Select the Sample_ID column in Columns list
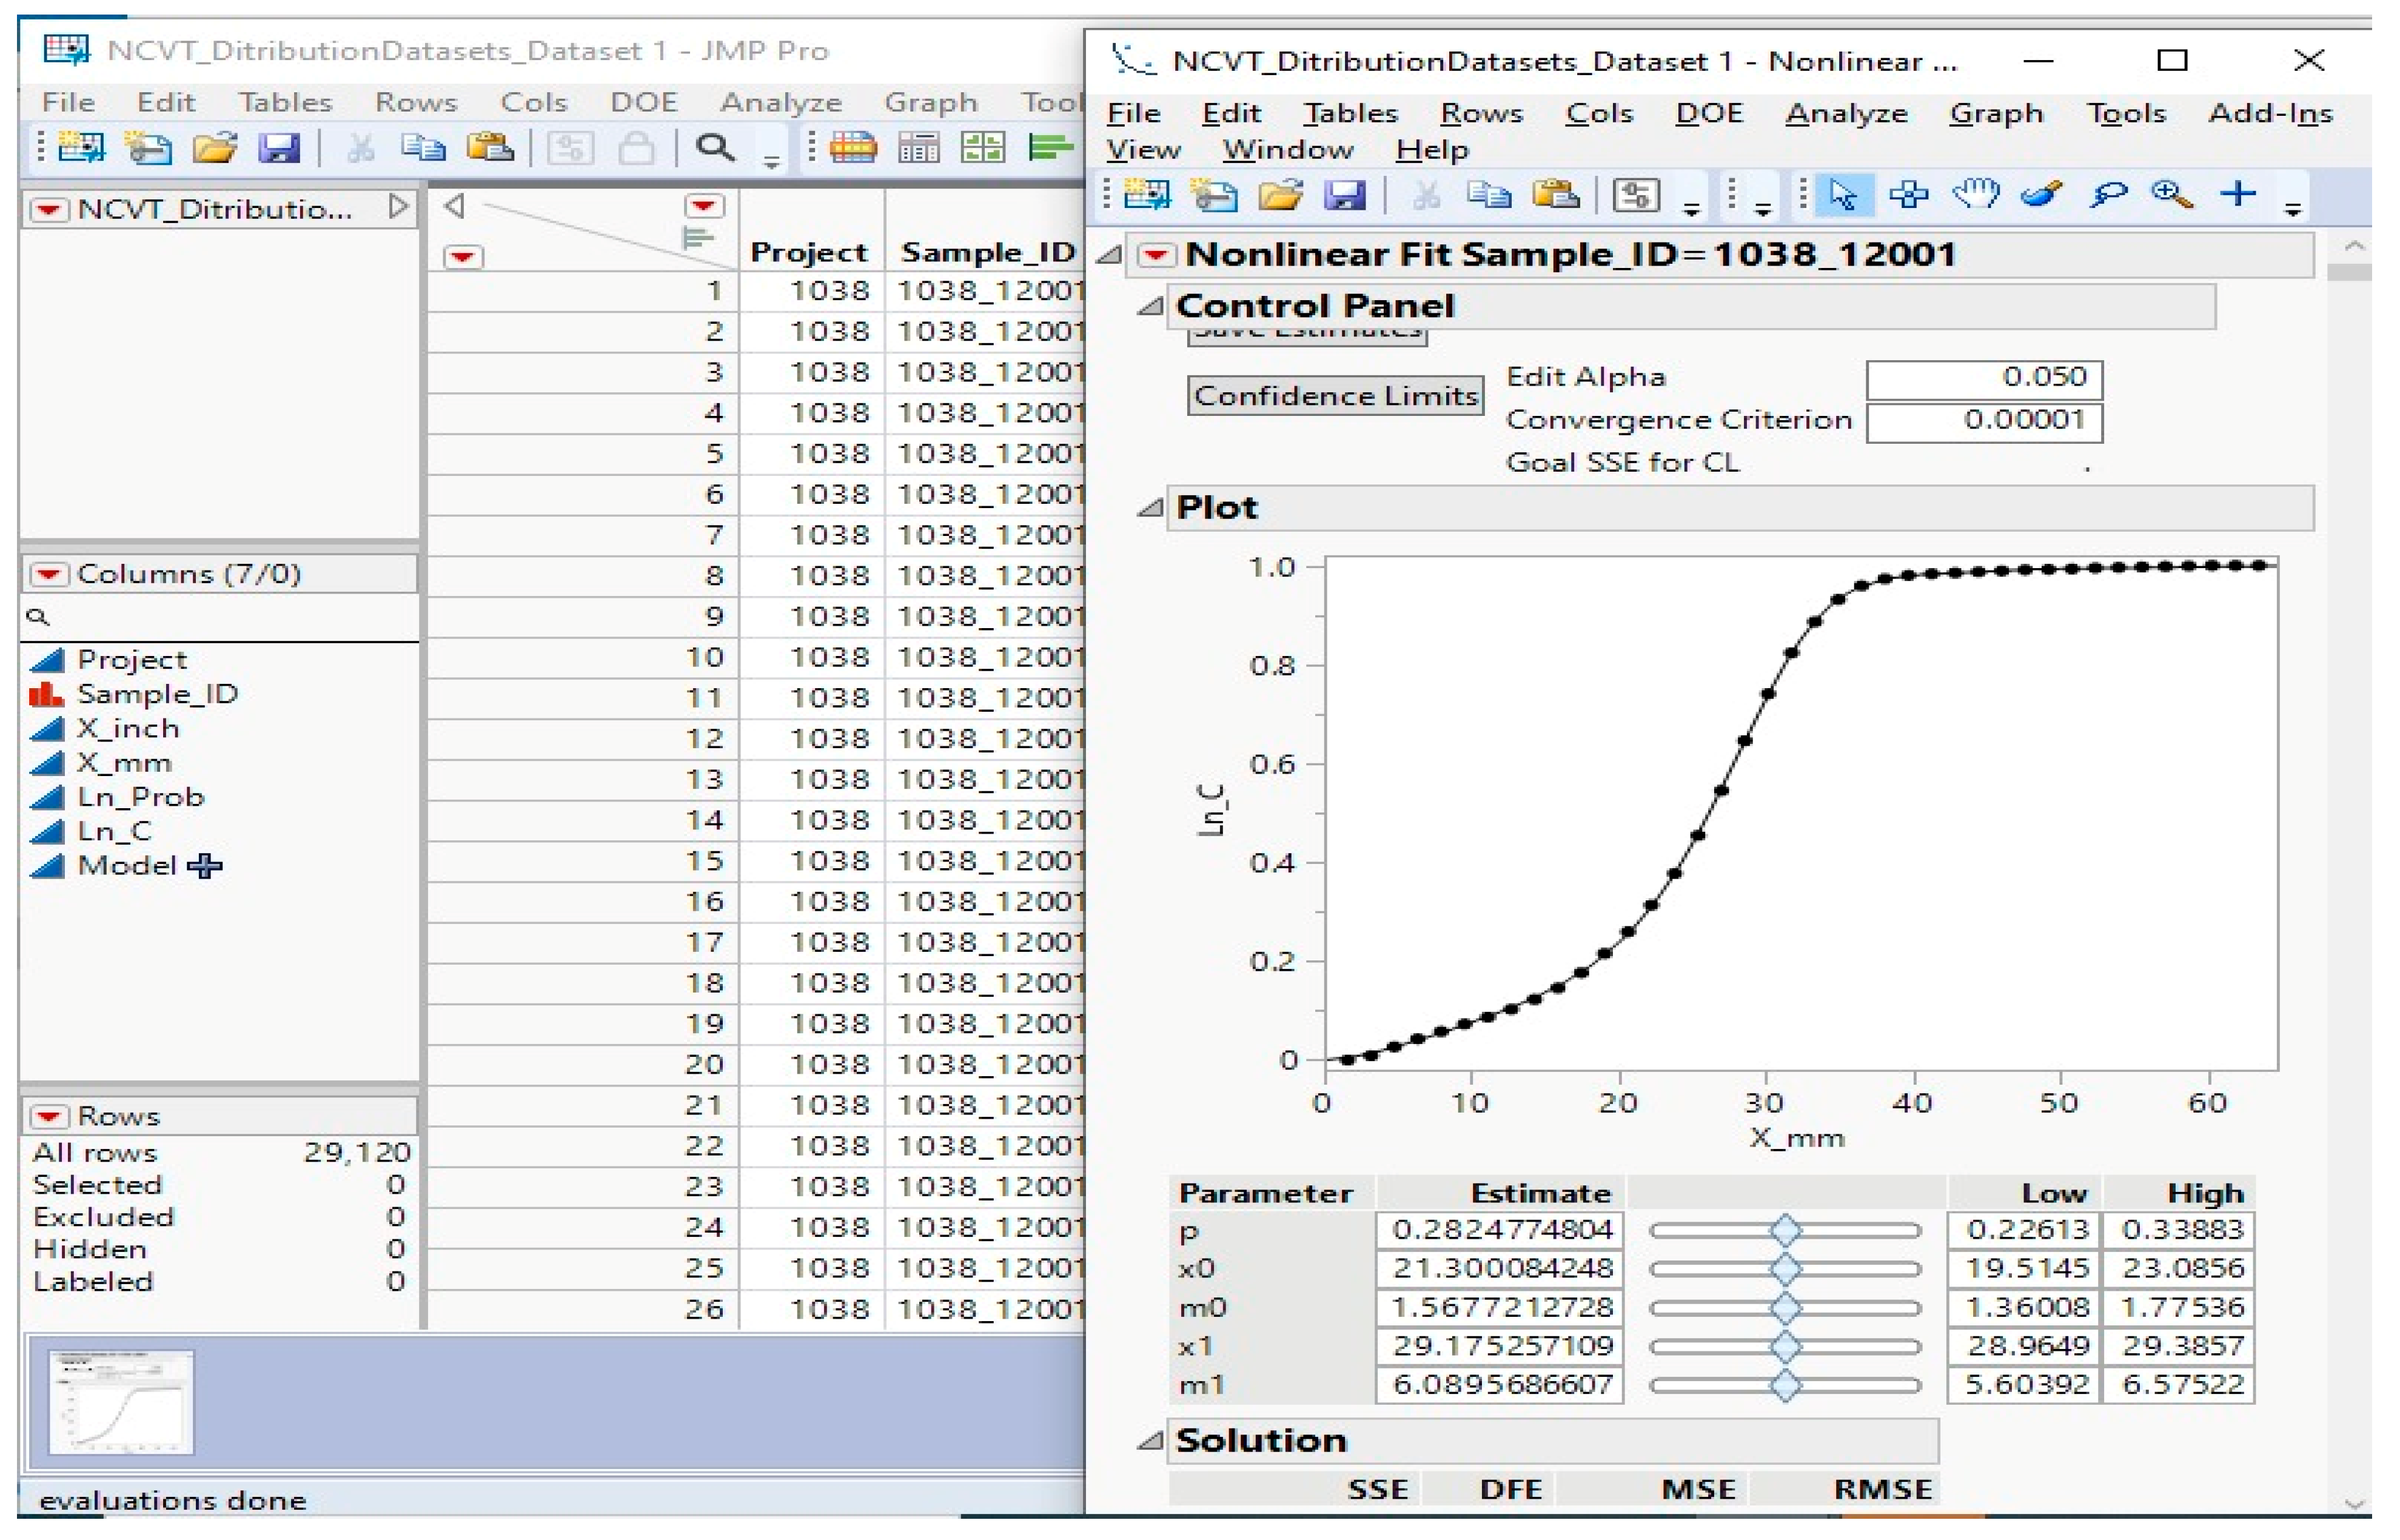 (156, 694)
